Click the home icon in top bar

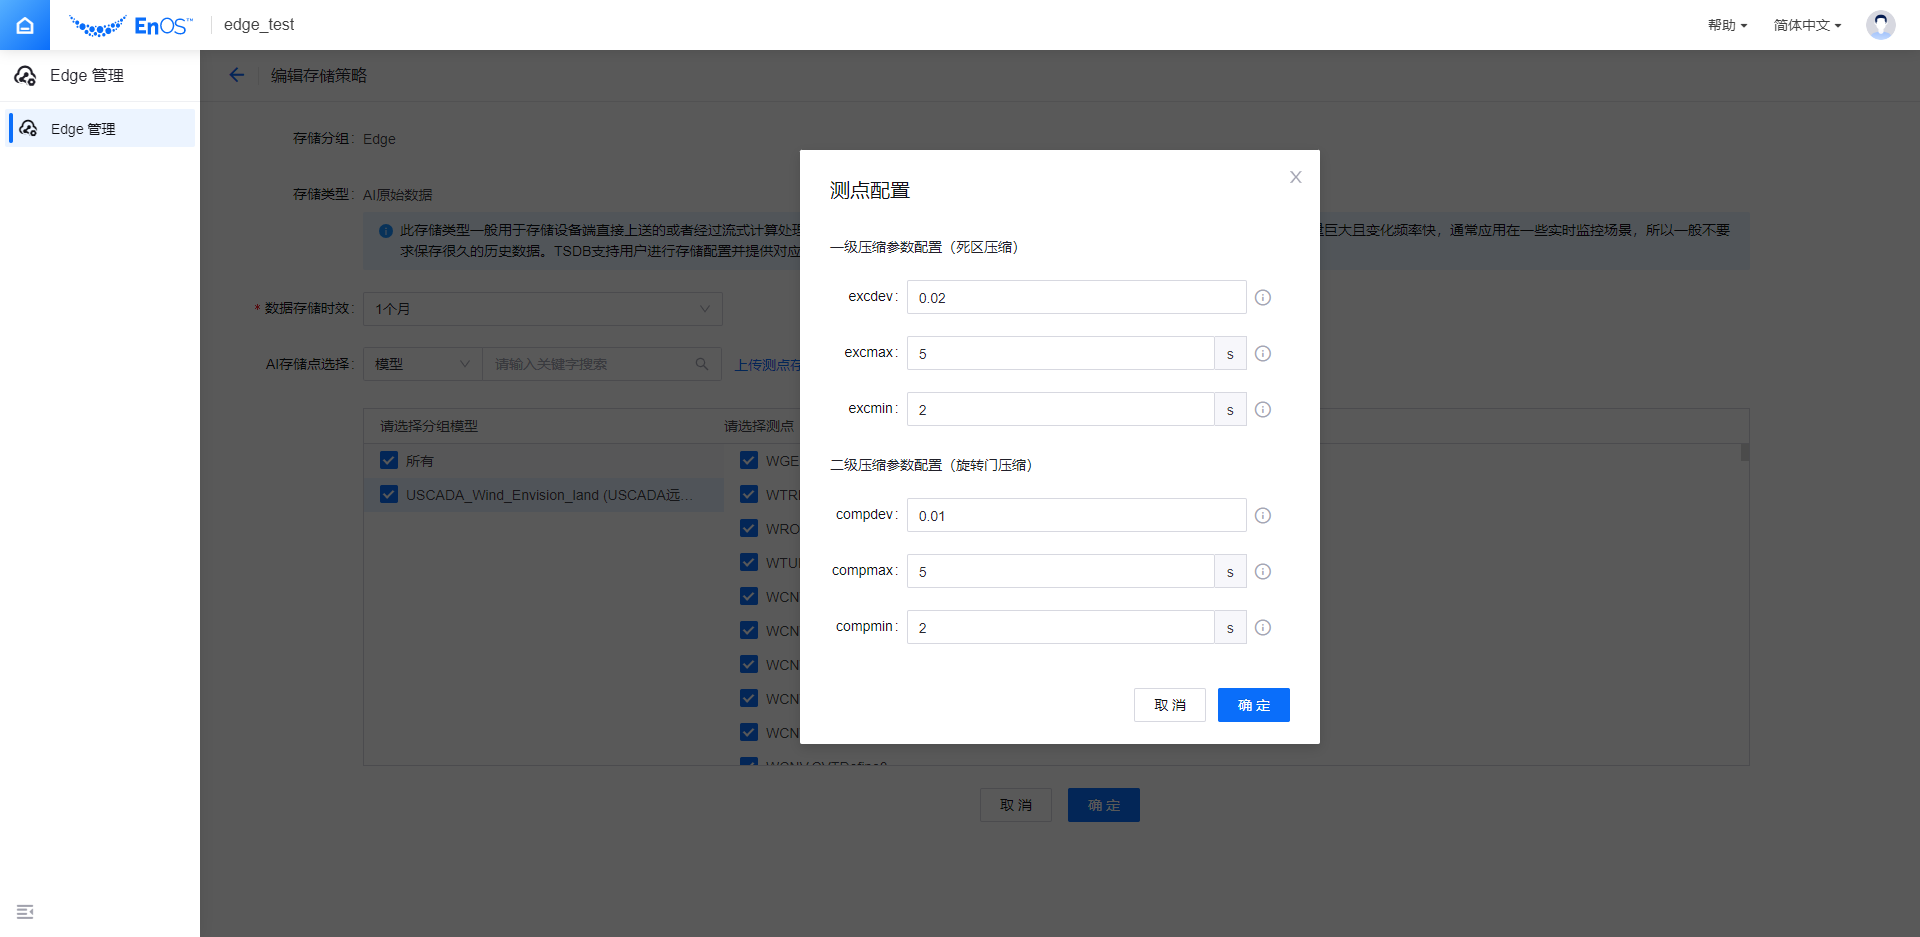click(x=25, y=25)
